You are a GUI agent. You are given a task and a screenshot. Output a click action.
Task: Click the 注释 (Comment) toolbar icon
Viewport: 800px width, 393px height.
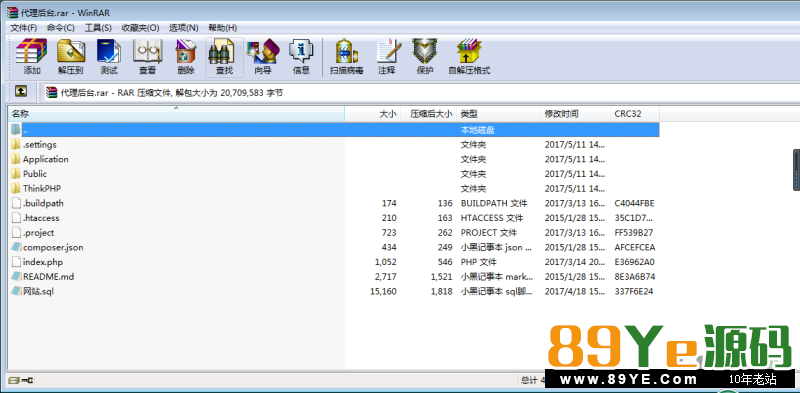pyautogui.click(x=387, y=57)
